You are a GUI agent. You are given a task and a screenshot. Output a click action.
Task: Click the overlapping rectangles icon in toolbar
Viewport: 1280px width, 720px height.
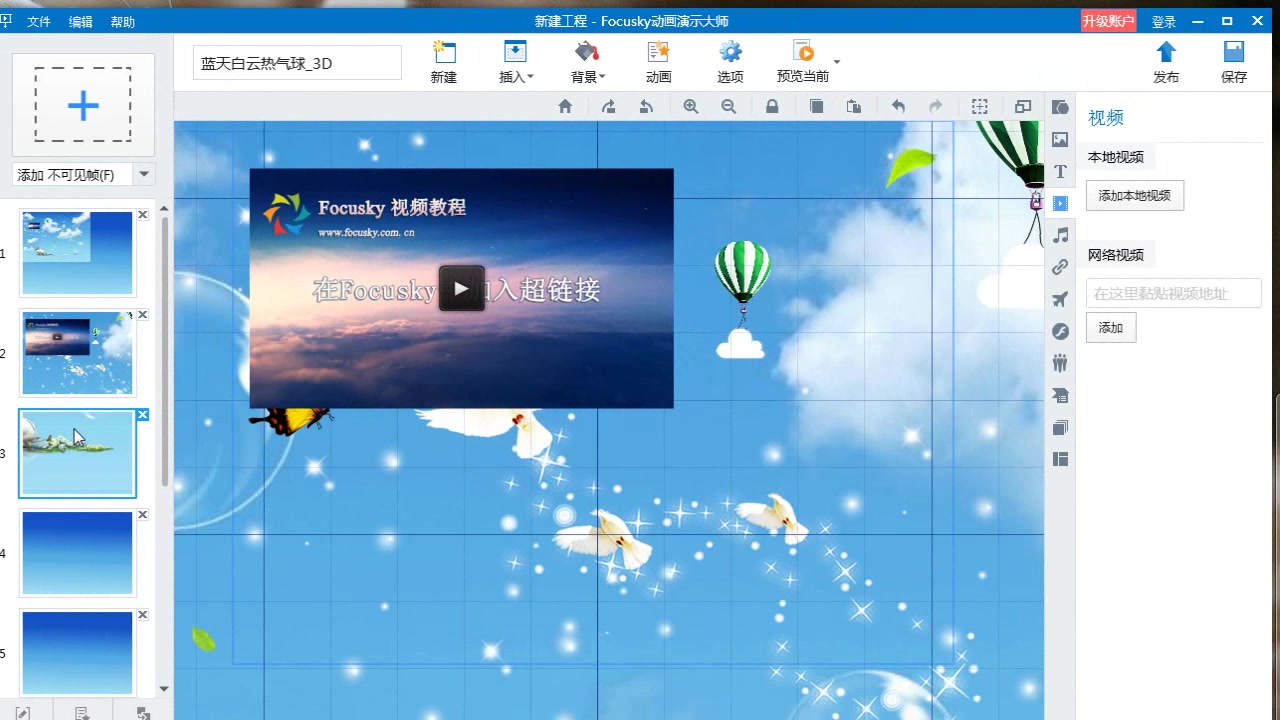pyautogui.click(x=1023, y=107)
